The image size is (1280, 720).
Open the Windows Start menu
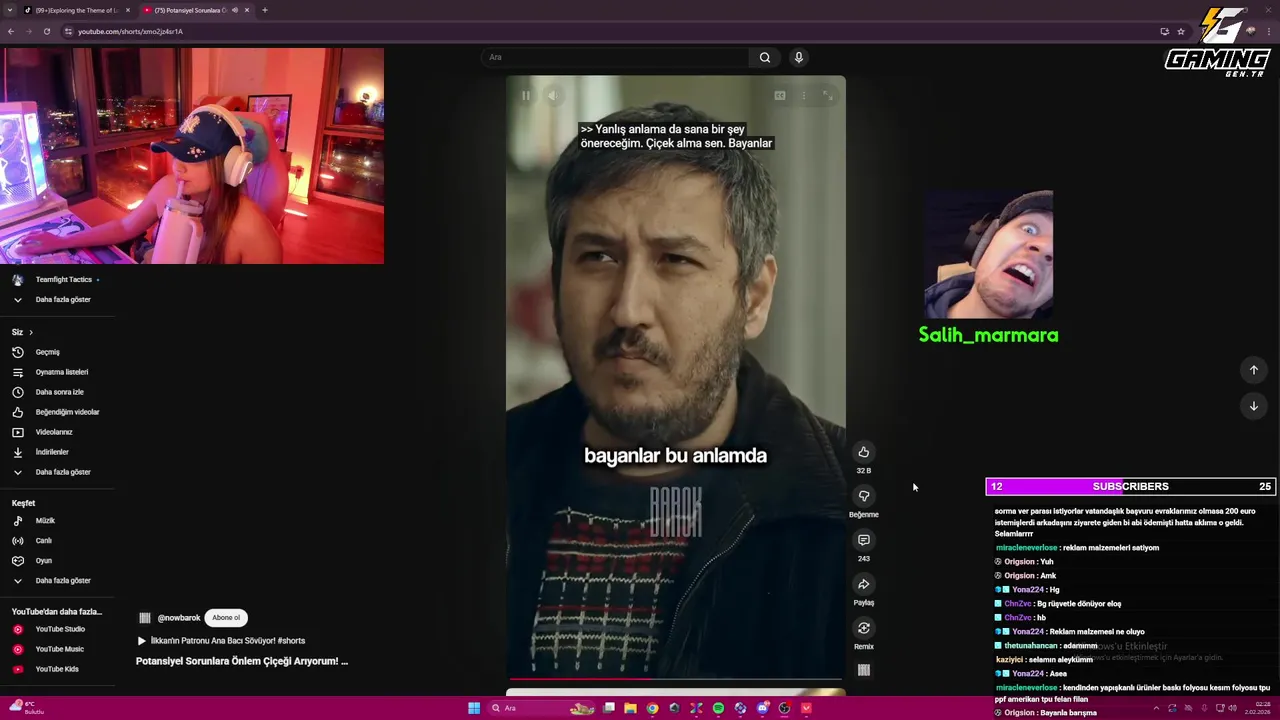[474, 708]
